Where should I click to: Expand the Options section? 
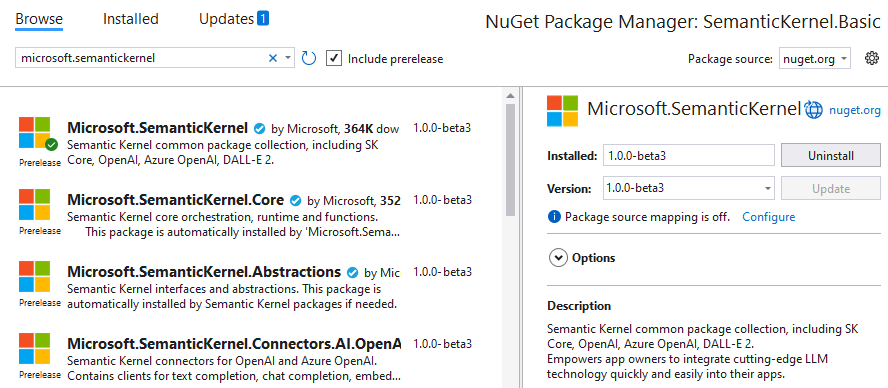click(558, 258)
